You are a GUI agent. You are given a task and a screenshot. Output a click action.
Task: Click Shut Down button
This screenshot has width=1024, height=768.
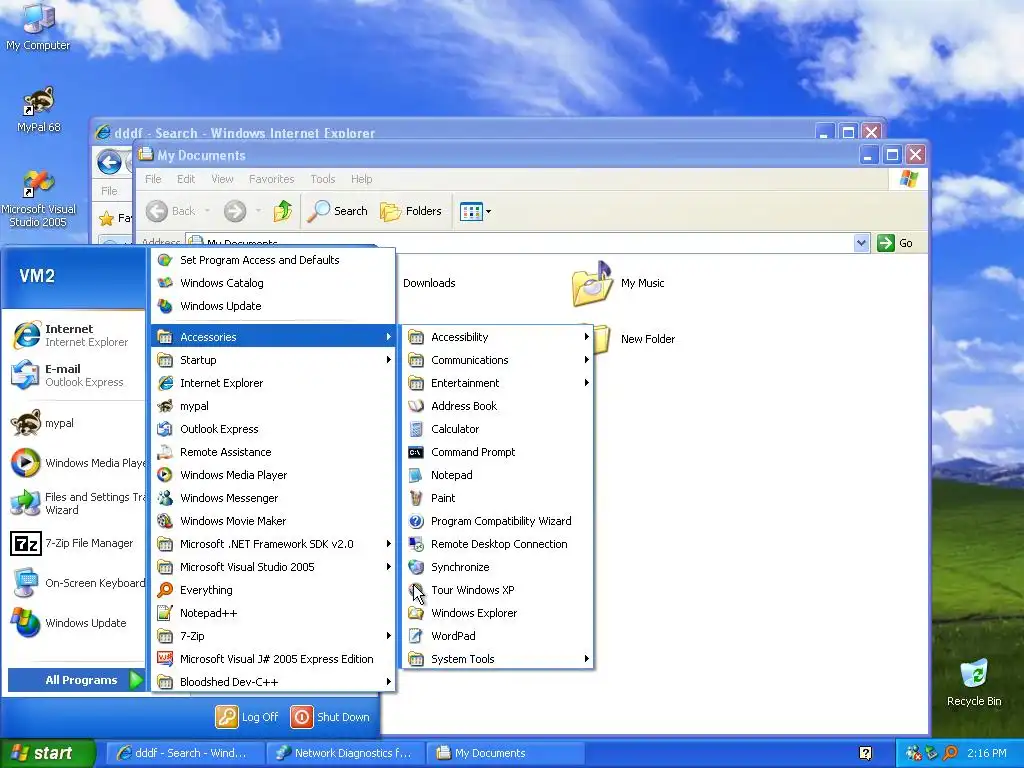[x=330, y=717]
